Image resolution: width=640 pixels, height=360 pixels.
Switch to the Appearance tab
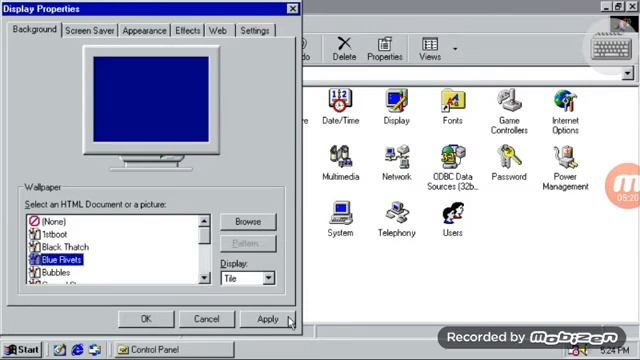coord(144,31)
